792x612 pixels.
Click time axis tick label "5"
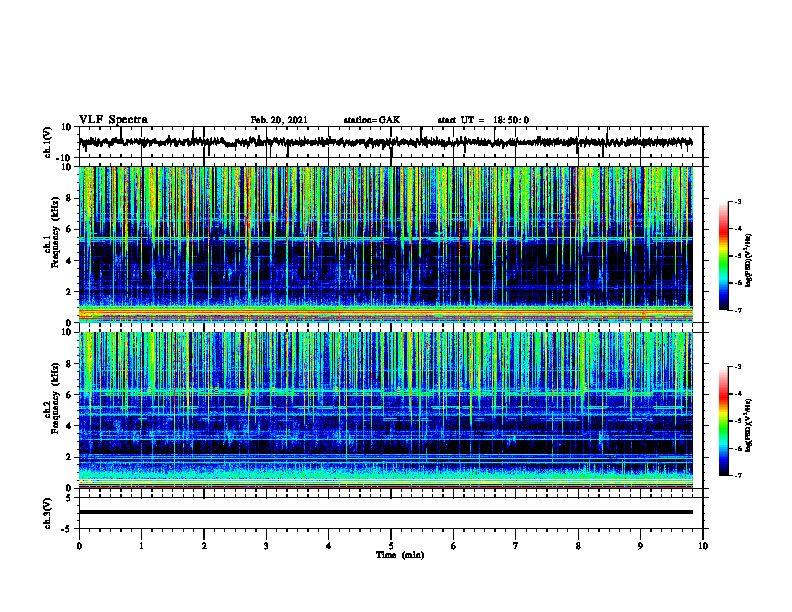pyautogui.click(x=391, y=546)
